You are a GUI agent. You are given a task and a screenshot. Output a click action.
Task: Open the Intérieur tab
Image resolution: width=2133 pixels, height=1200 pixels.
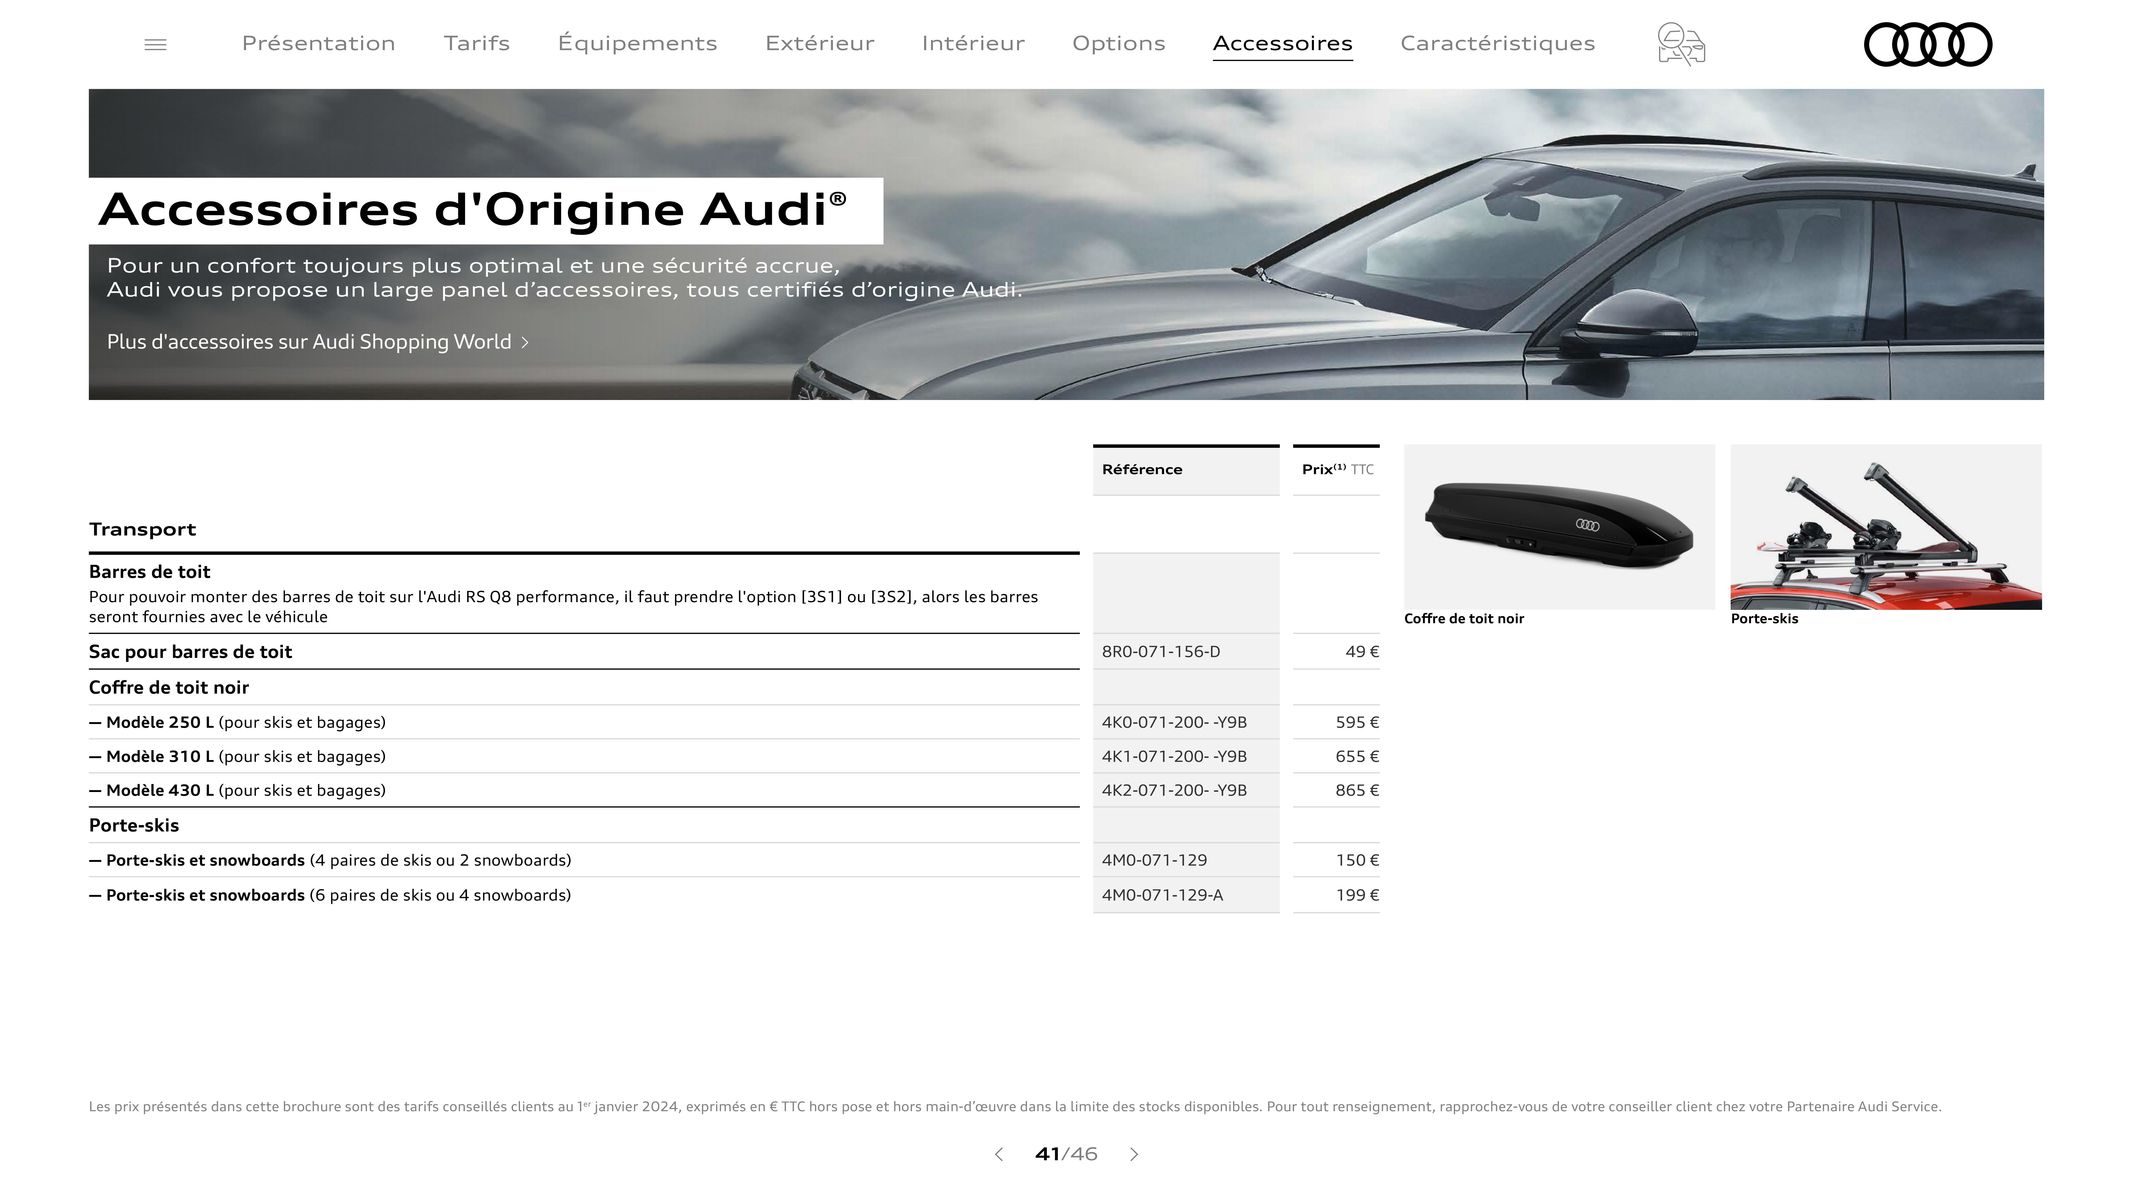973,43
